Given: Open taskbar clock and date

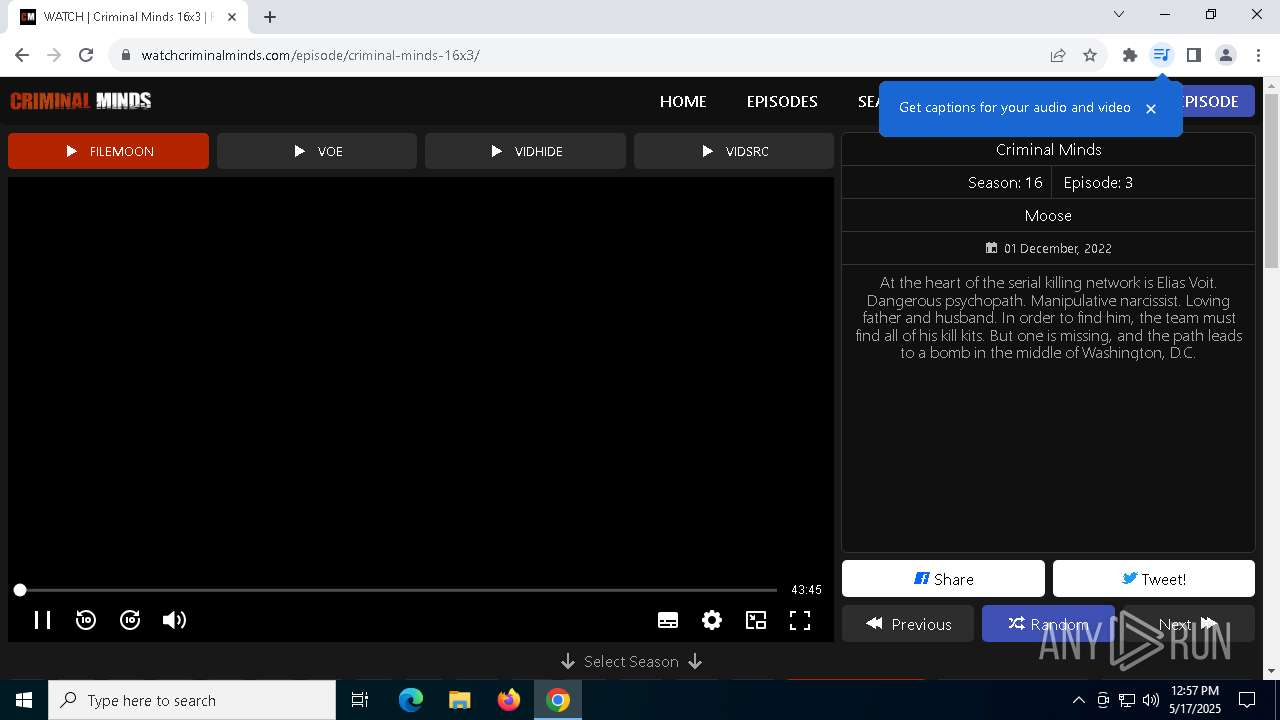Looking at the screenshot, I should point(1195,700).
